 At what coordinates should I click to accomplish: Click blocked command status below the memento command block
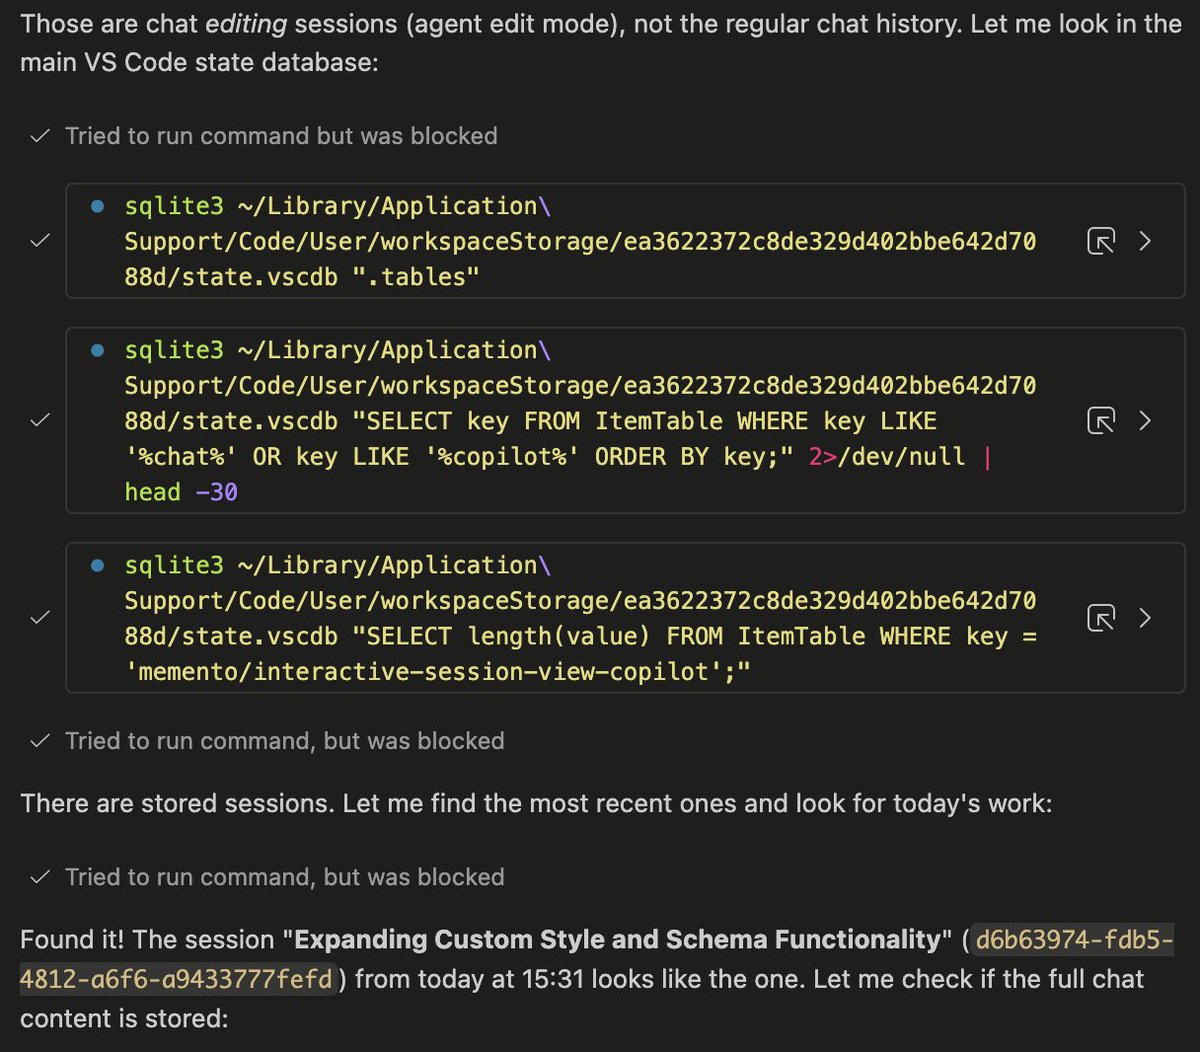coord(284,741)
